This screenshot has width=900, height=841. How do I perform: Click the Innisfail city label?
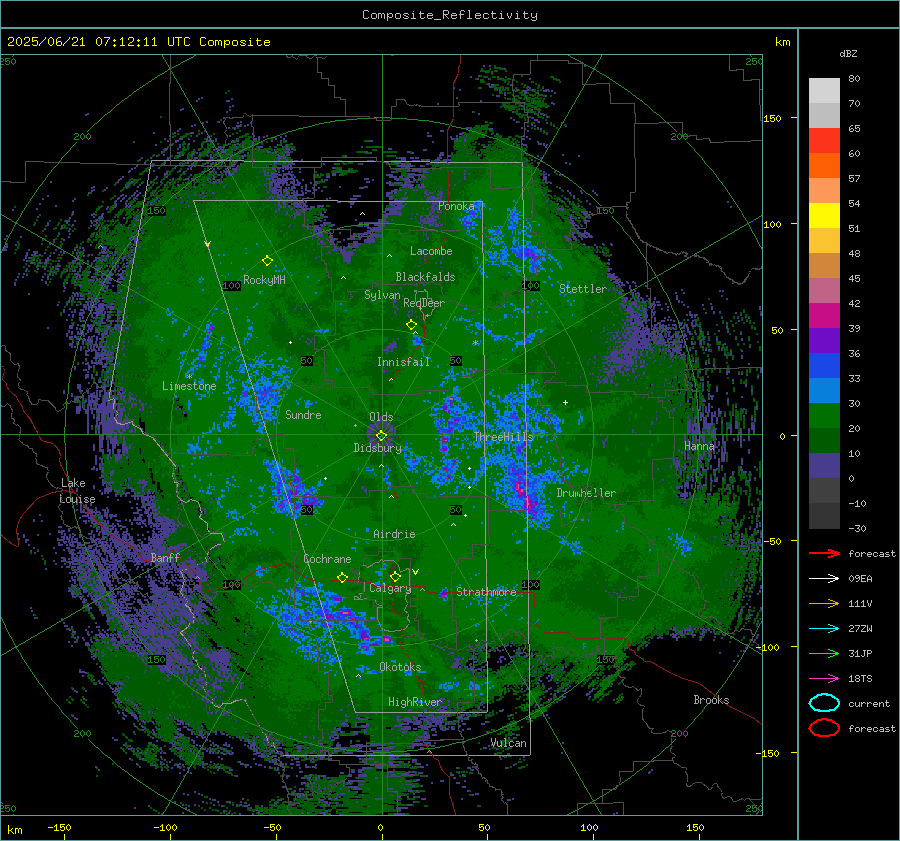tap(404, 362)
